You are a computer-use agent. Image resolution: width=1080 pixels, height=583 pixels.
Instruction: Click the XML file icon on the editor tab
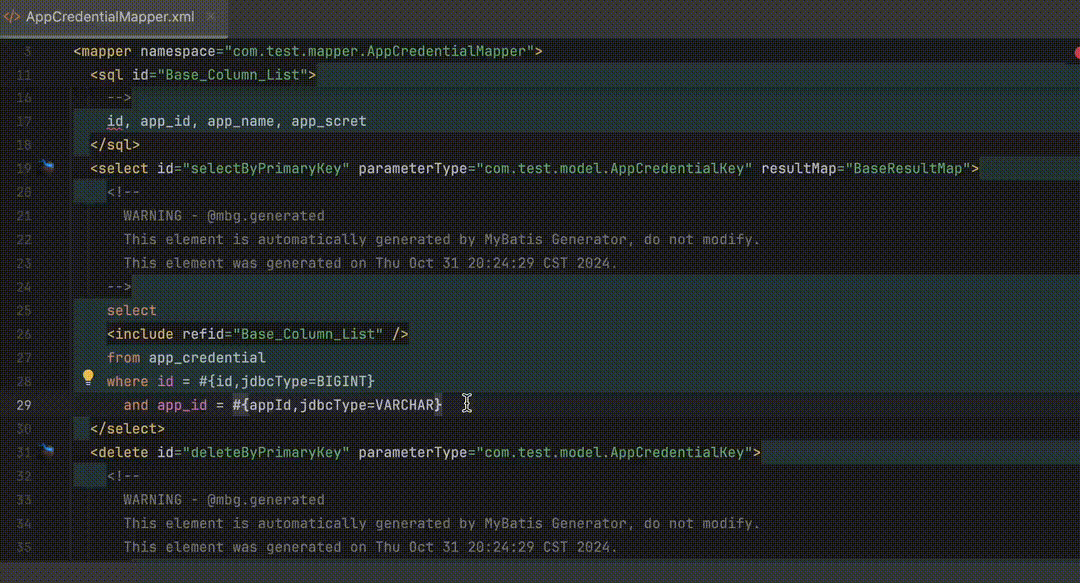(12, 17)
